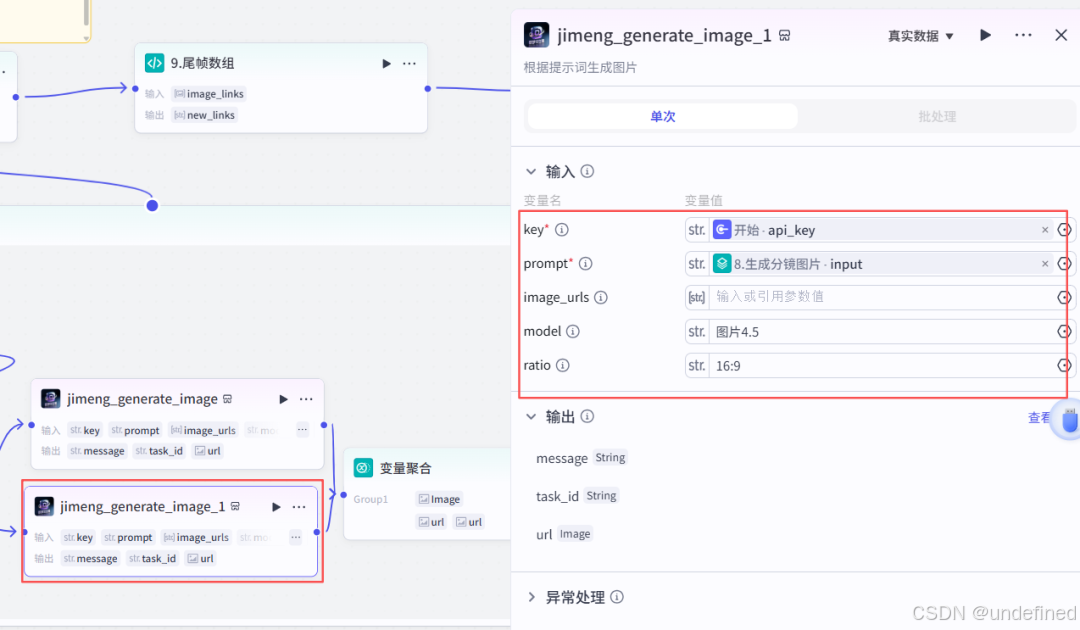
Task: Open more options menu on jimeng_generate_image node
Action: 306,398
